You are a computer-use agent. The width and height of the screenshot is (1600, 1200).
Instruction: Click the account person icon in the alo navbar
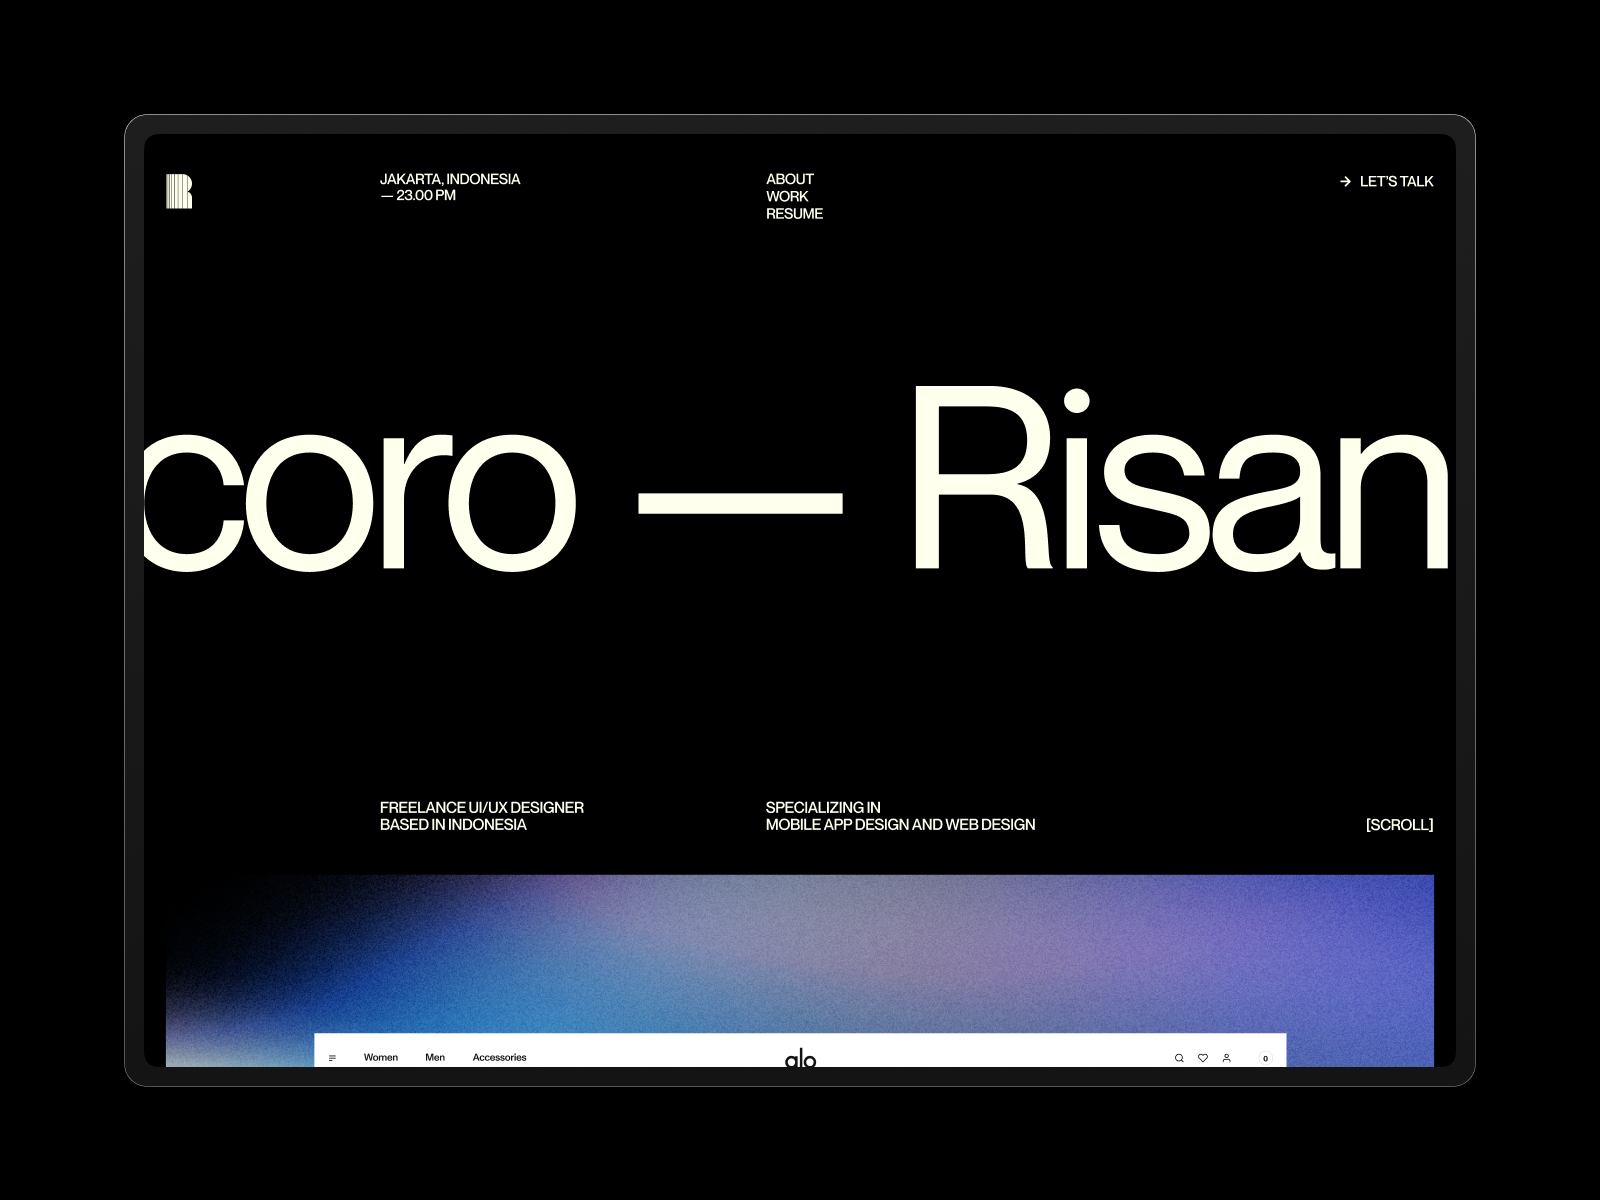[x=1226, y=1057]
